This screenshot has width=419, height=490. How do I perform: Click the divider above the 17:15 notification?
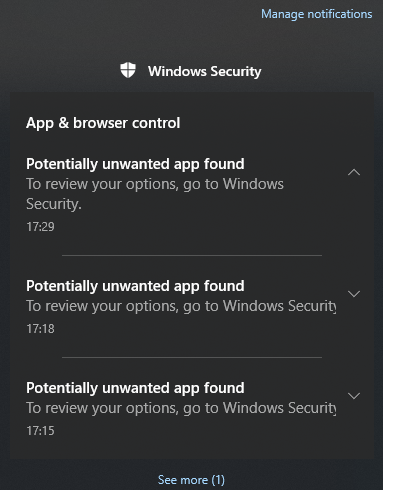[192, 358]
